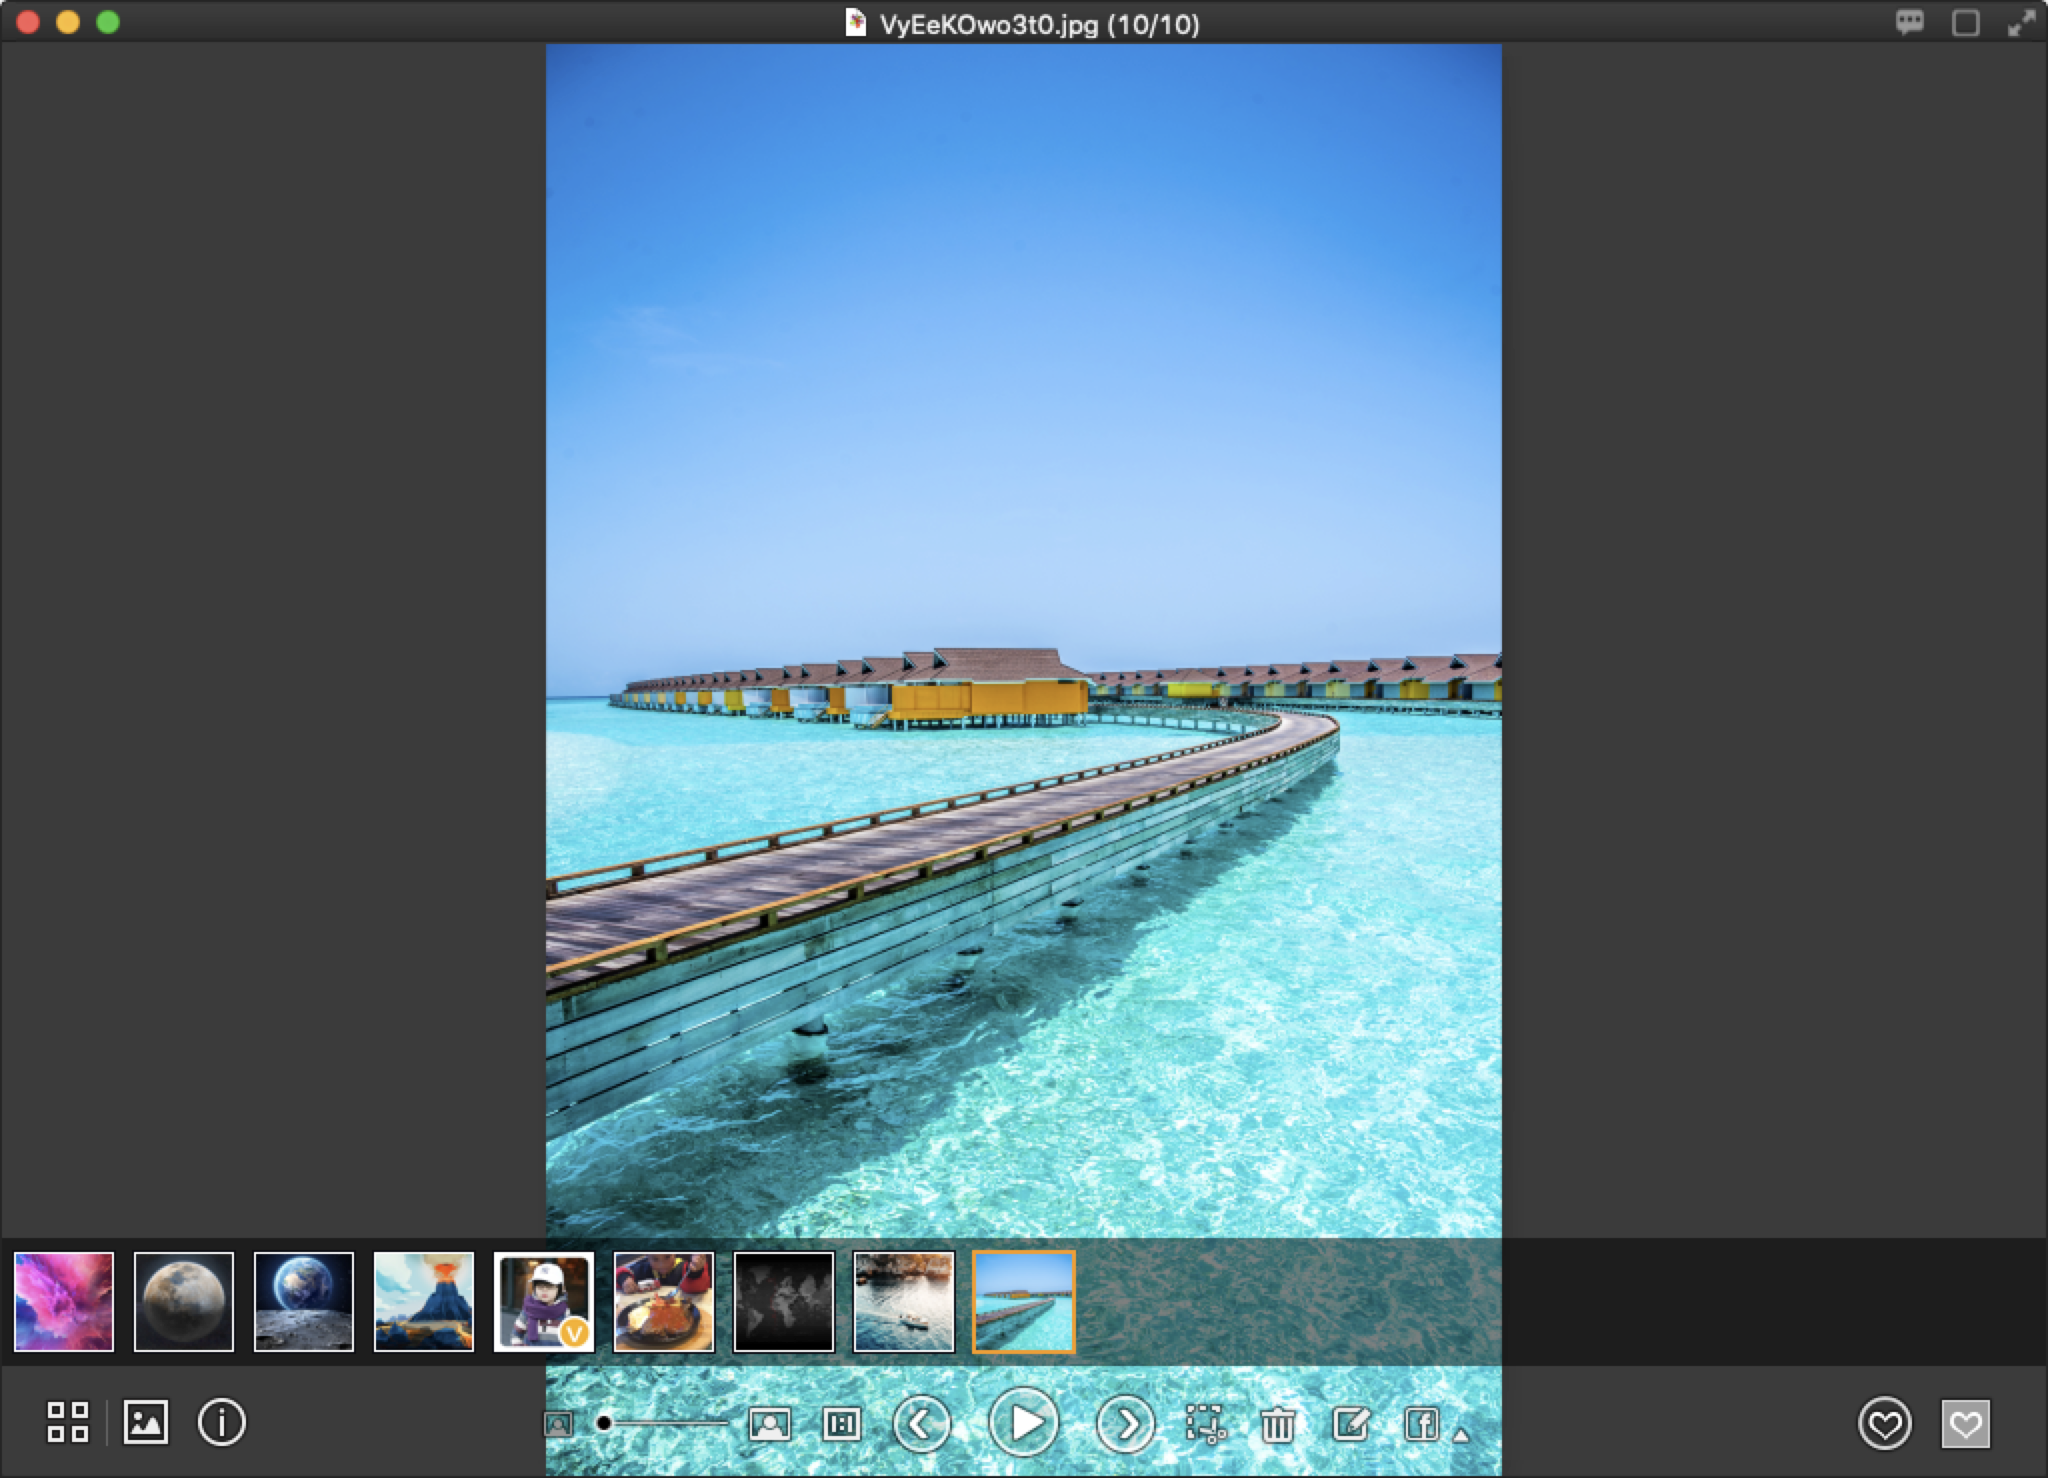Toggle the square window mode button
This screenshot has width=2048, height=1478.
(x=1965, y=23)
